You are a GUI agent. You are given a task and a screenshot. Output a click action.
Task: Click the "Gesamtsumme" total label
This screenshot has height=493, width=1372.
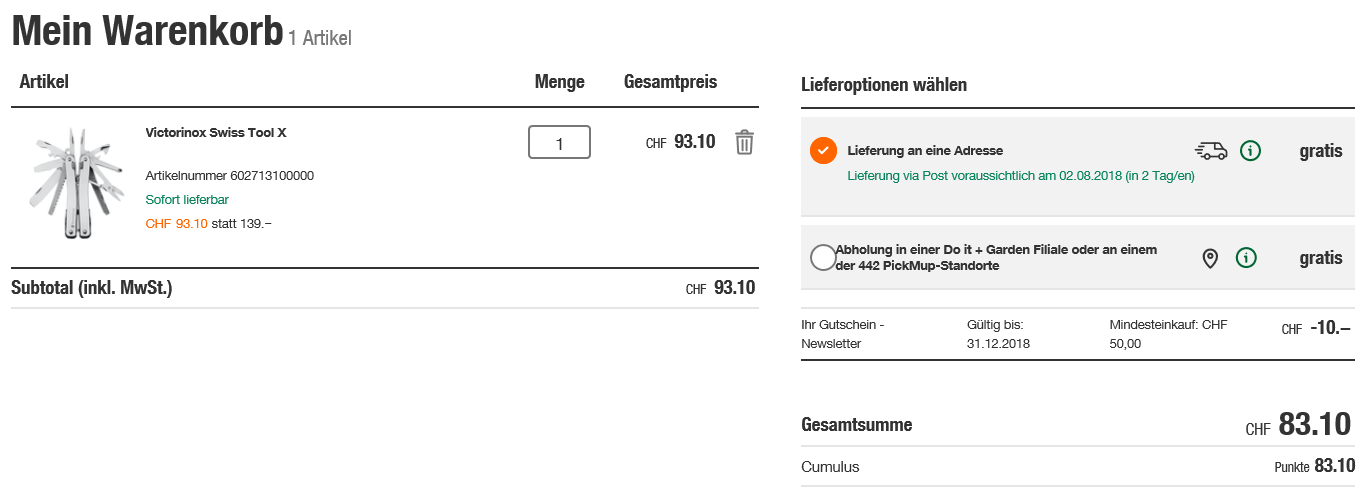click(857, 425)
